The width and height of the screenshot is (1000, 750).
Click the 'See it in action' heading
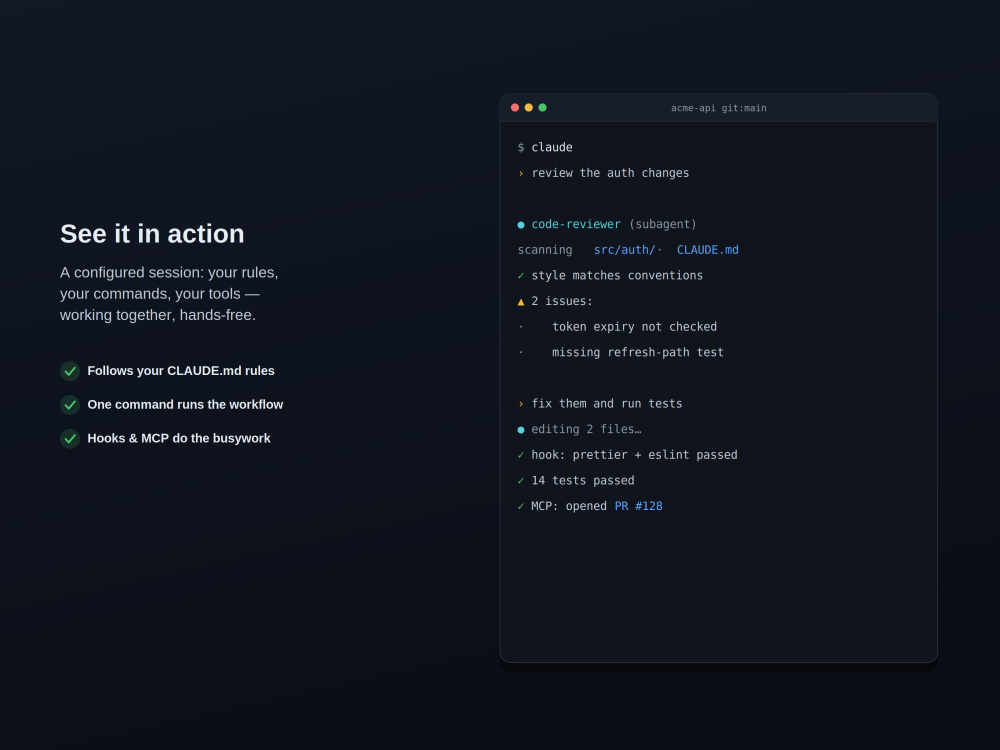tap(152, 233)
